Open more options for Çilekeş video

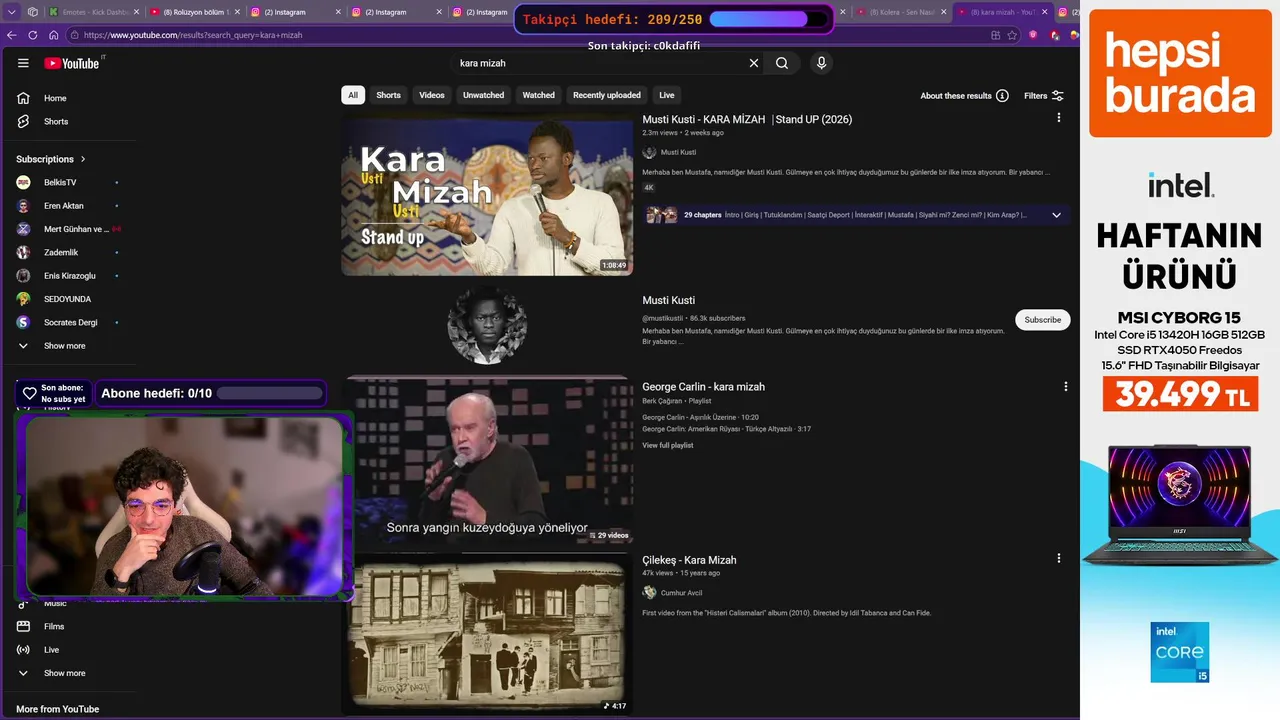pyautogui.click(x=1059, y=559)
